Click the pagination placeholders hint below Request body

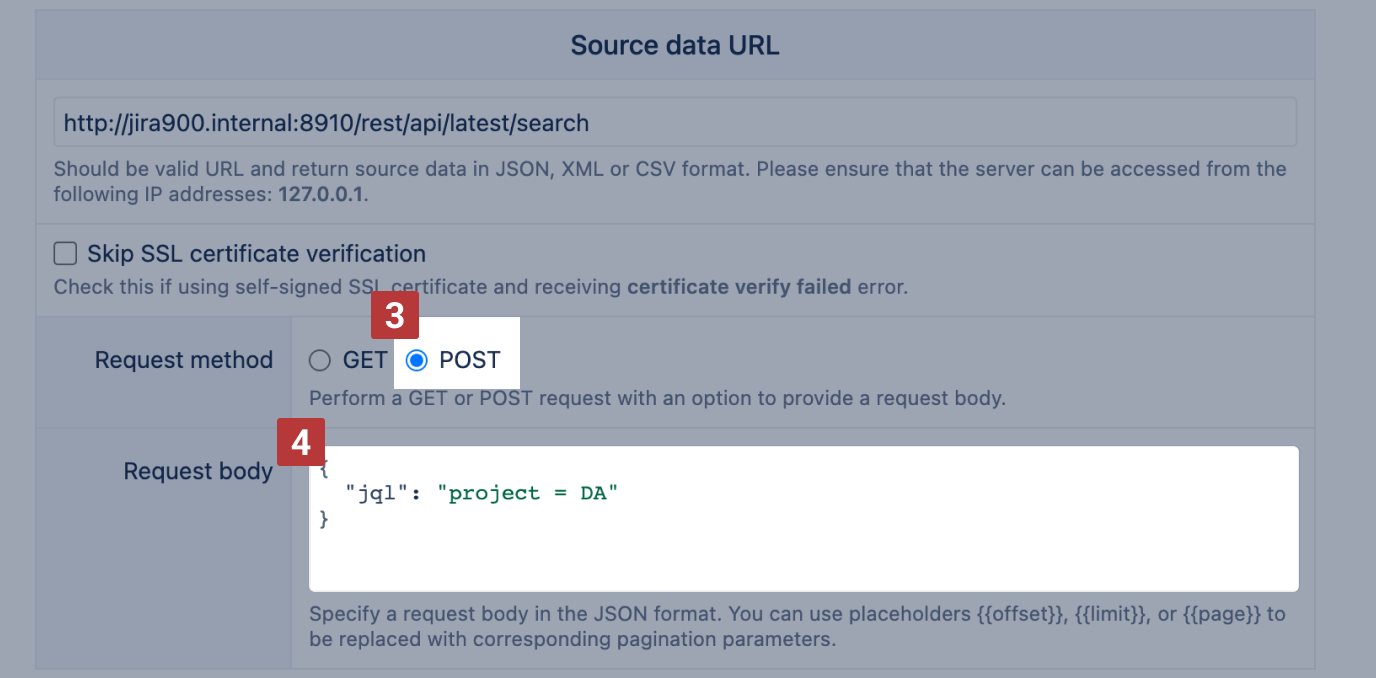point(796,626)
